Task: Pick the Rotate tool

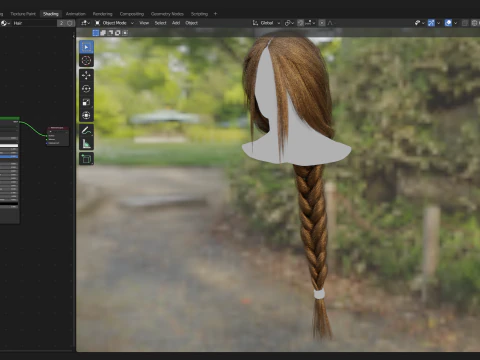Action: click(x=86, y=89)
